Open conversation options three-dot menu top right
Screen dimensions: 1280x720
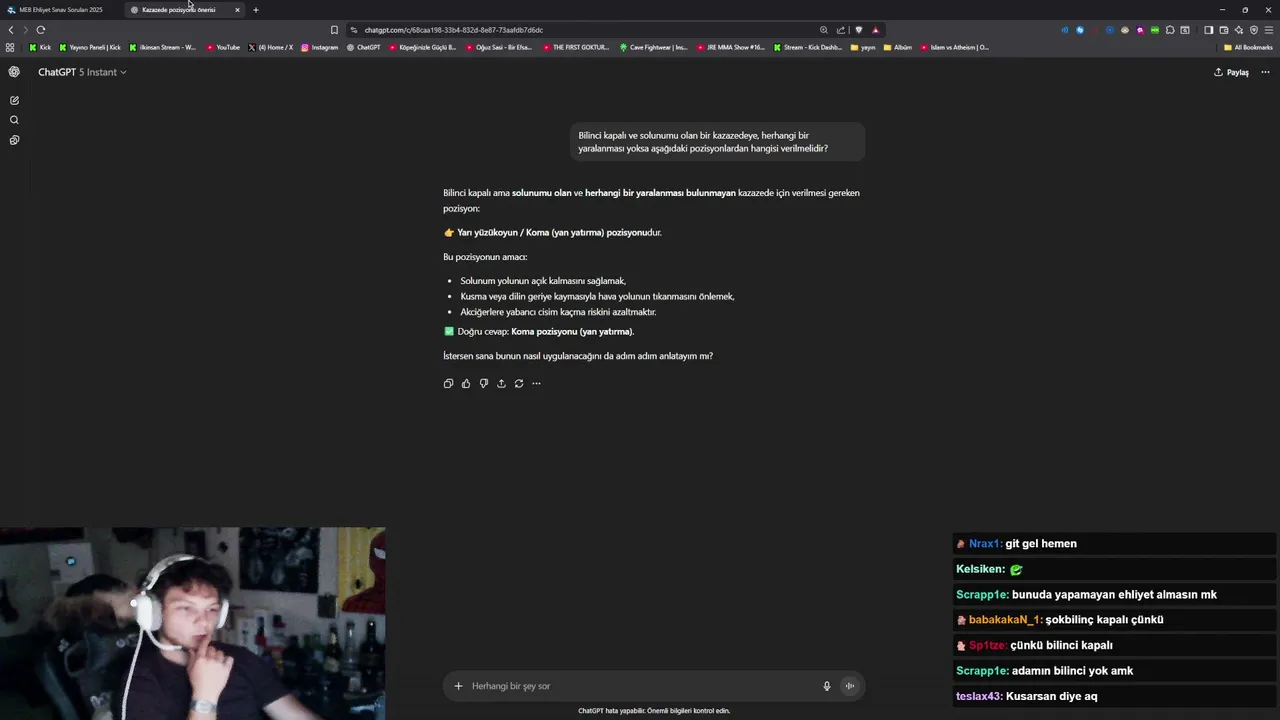click(x=1265, y=72)
